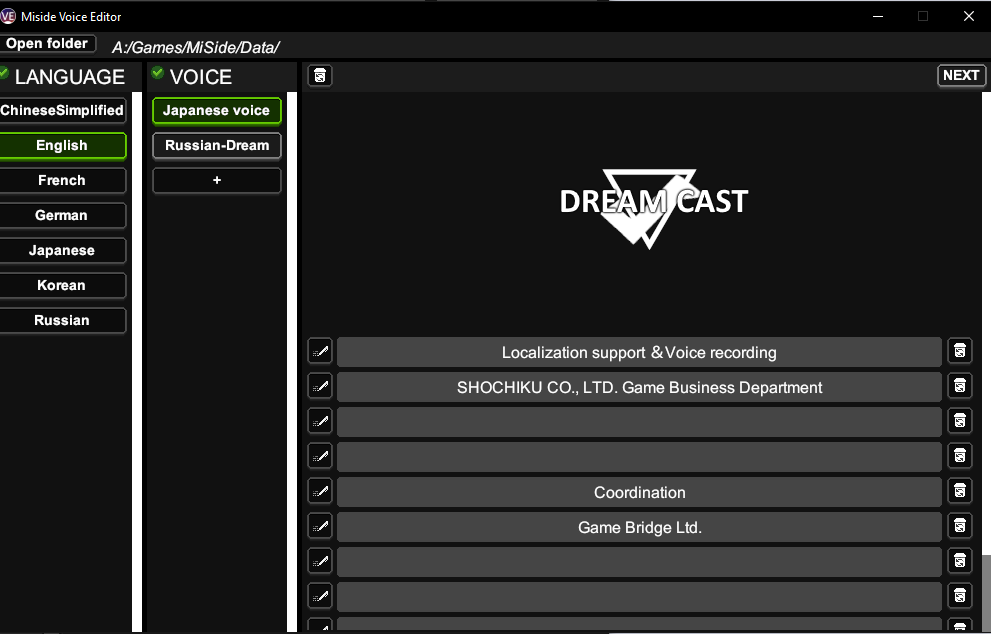Click the empty text field directly below SHOCHIKU
This screenshot has width=991, height=634.
(x=639, y=422)
